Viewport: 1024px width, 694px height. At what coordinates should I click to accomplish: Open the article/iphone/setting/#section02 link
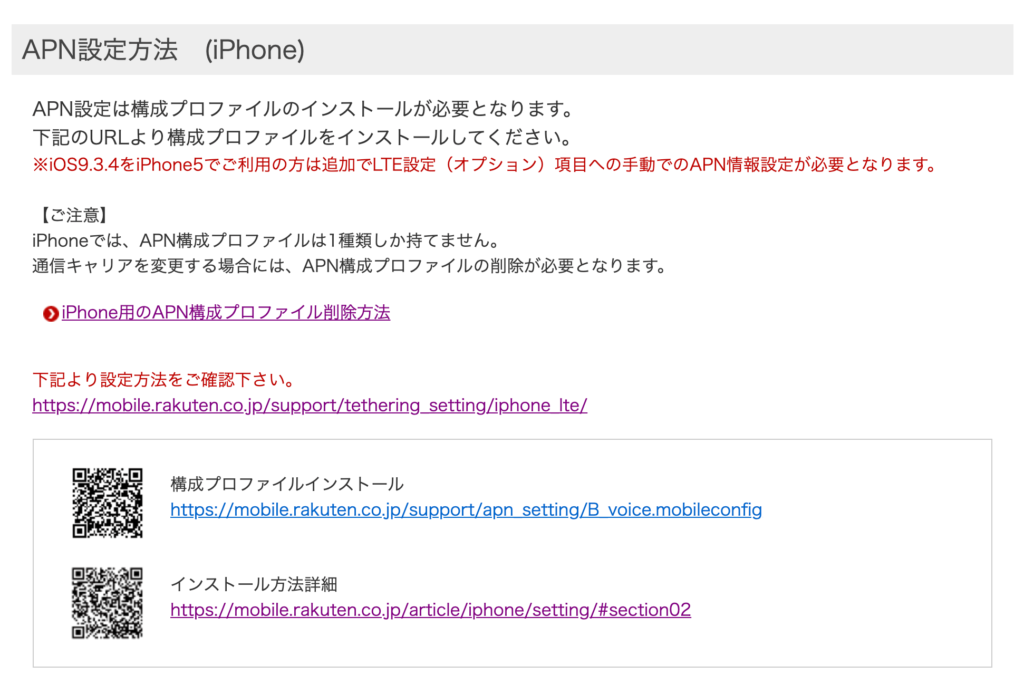coord(430,610)
